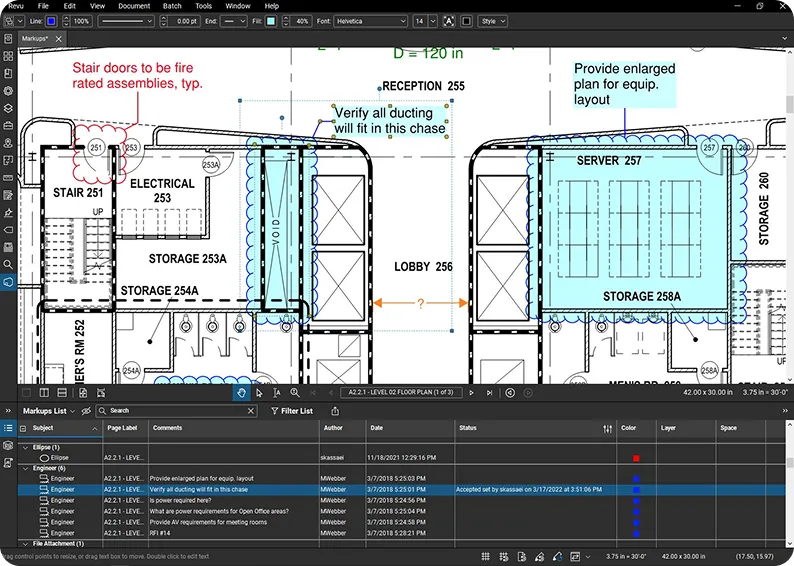Viewport: 794px width, 566px height.
Task: Toggle Snap to Content in status bar
Action: coord(522,556)
